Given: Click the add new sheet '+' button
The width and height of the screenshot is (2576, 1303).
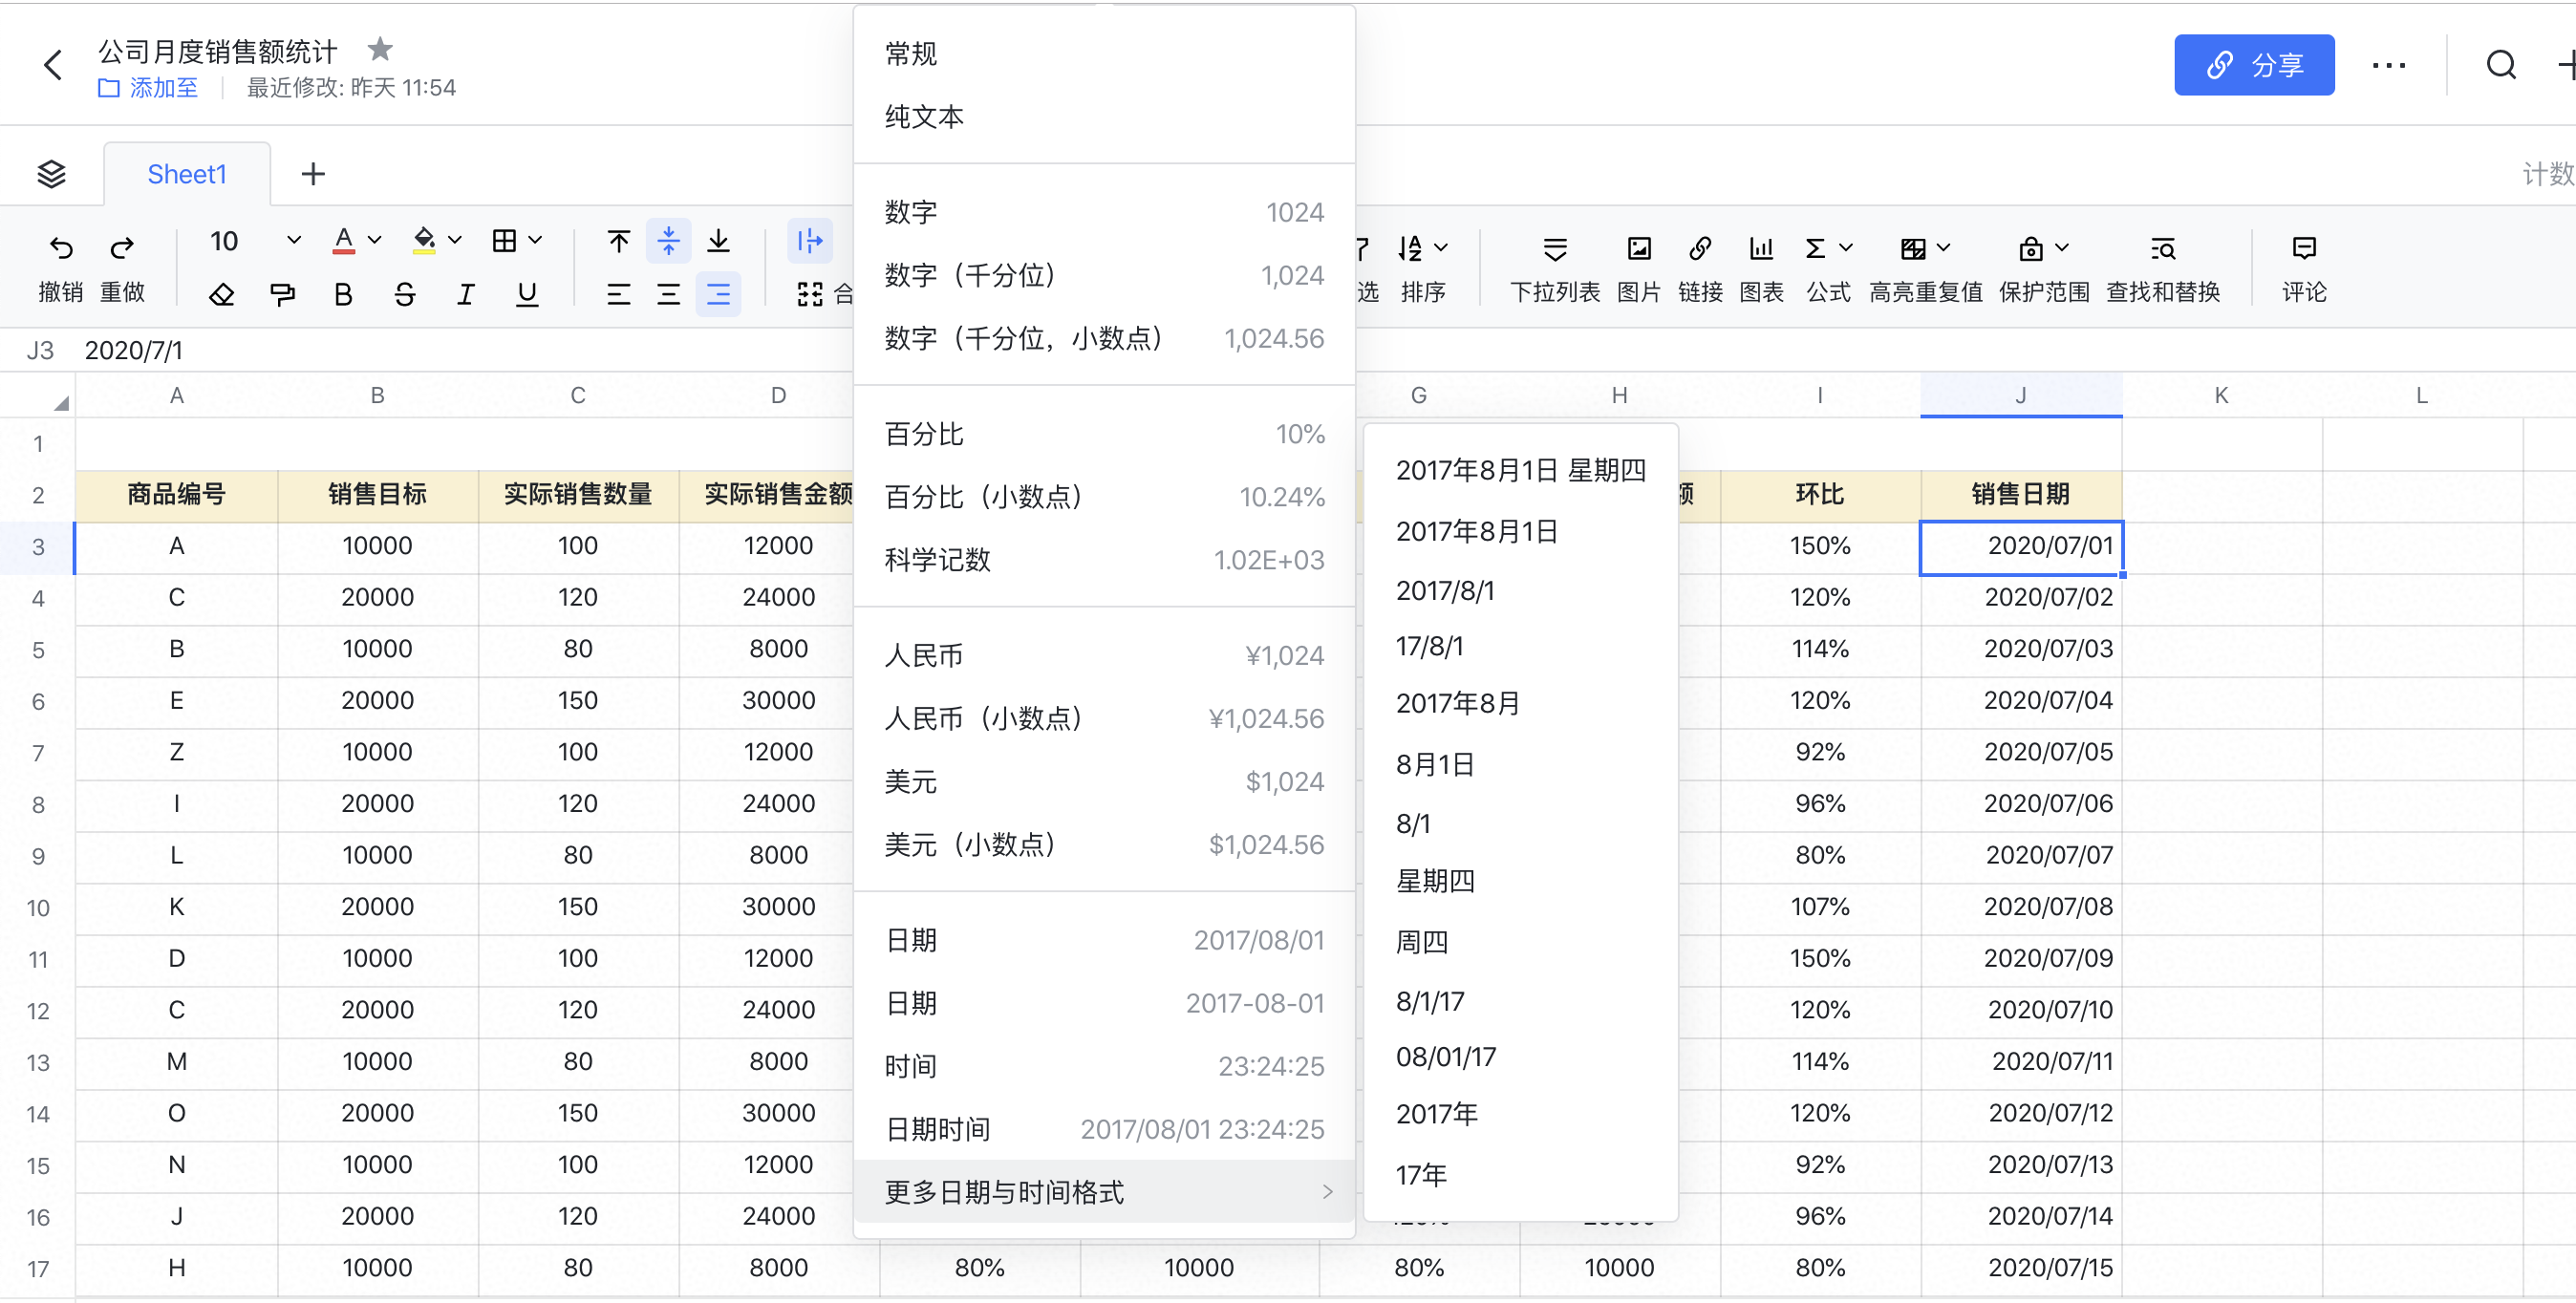Looking at the screenshot, I should coord(312,173).
